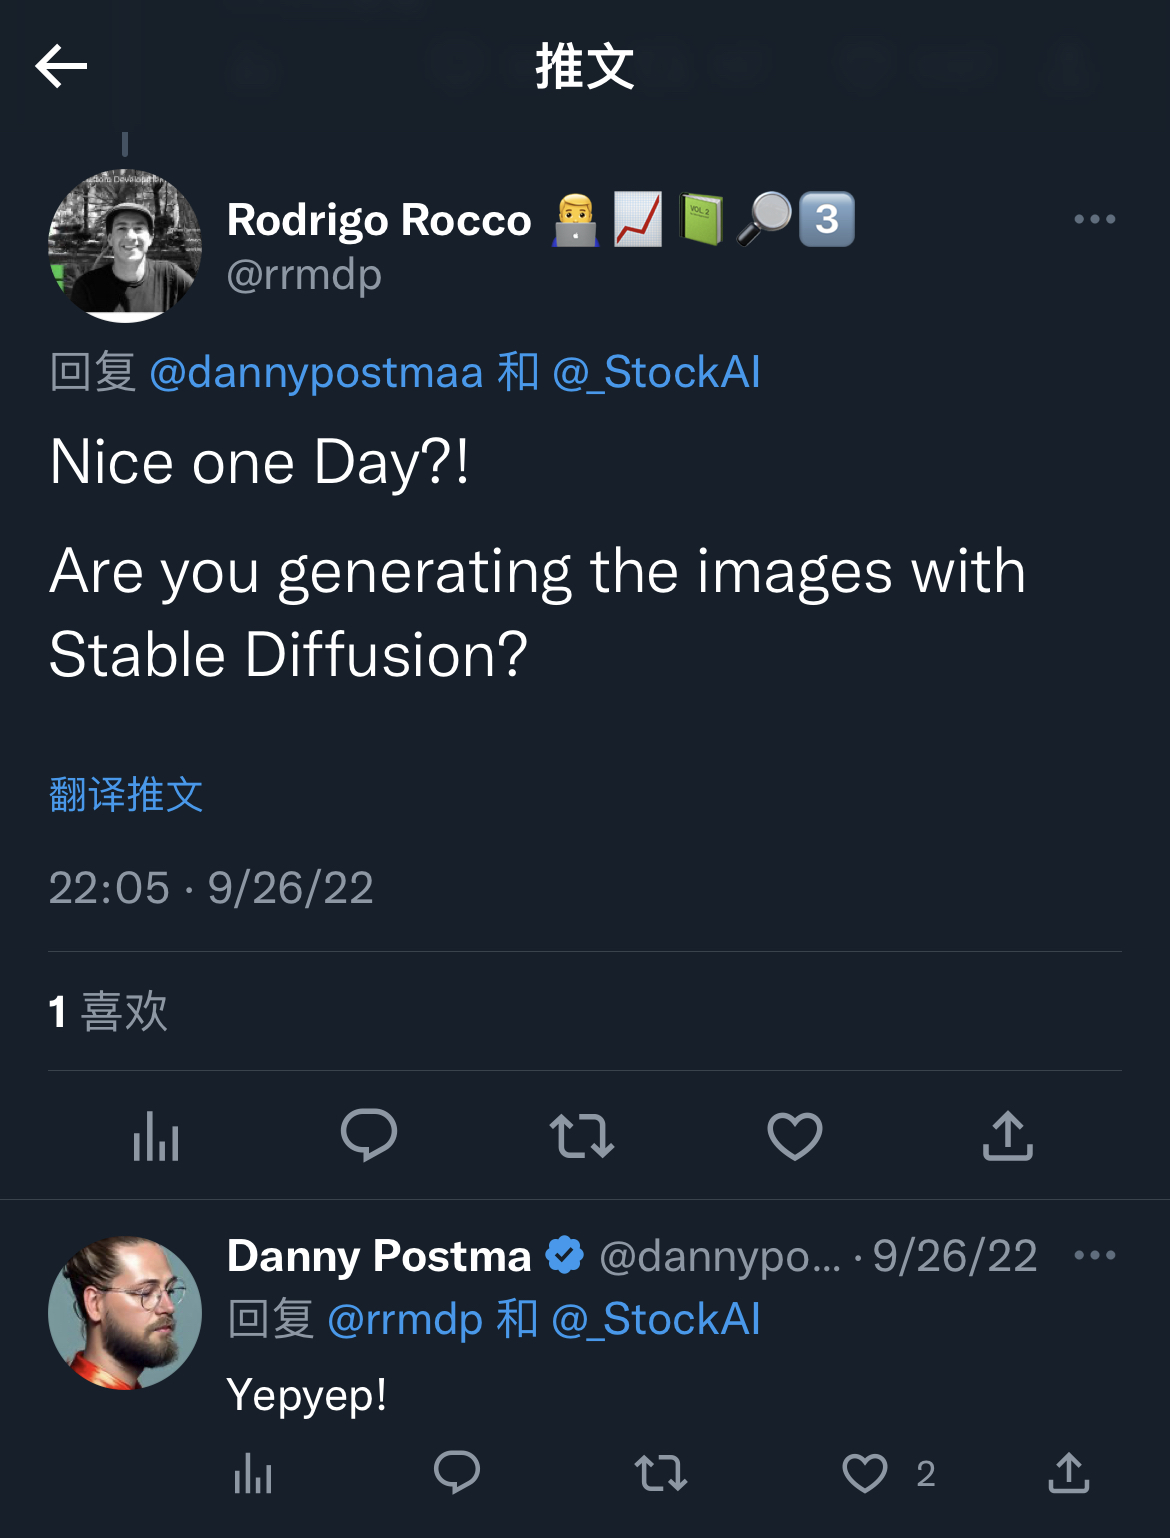View analytics for Rodrigo's tweet
Image resolution: width=1170 pixels, height=1538 pixels.
[x=156, y=1137]
